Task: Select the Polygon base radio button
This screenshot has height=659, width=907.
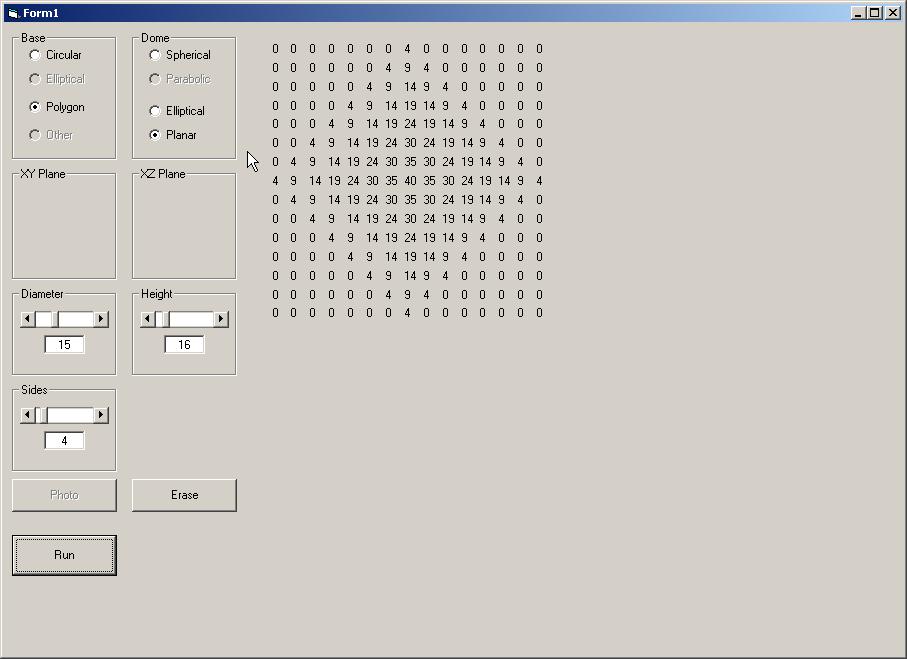Action: [x=57, y=107]
